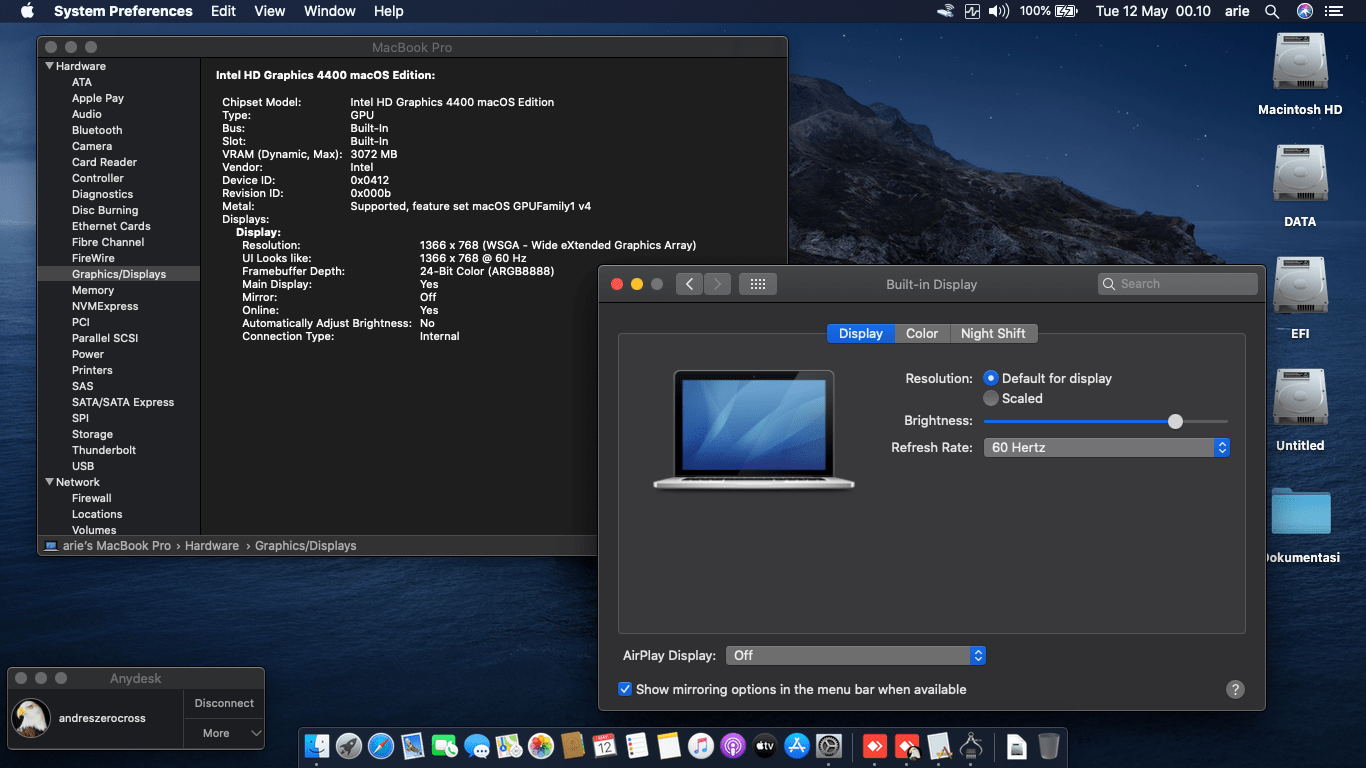Screen dimensions: 1366x768
Task: Open Spotlight magnifier in menu bar
Action: pos(1272,11)
